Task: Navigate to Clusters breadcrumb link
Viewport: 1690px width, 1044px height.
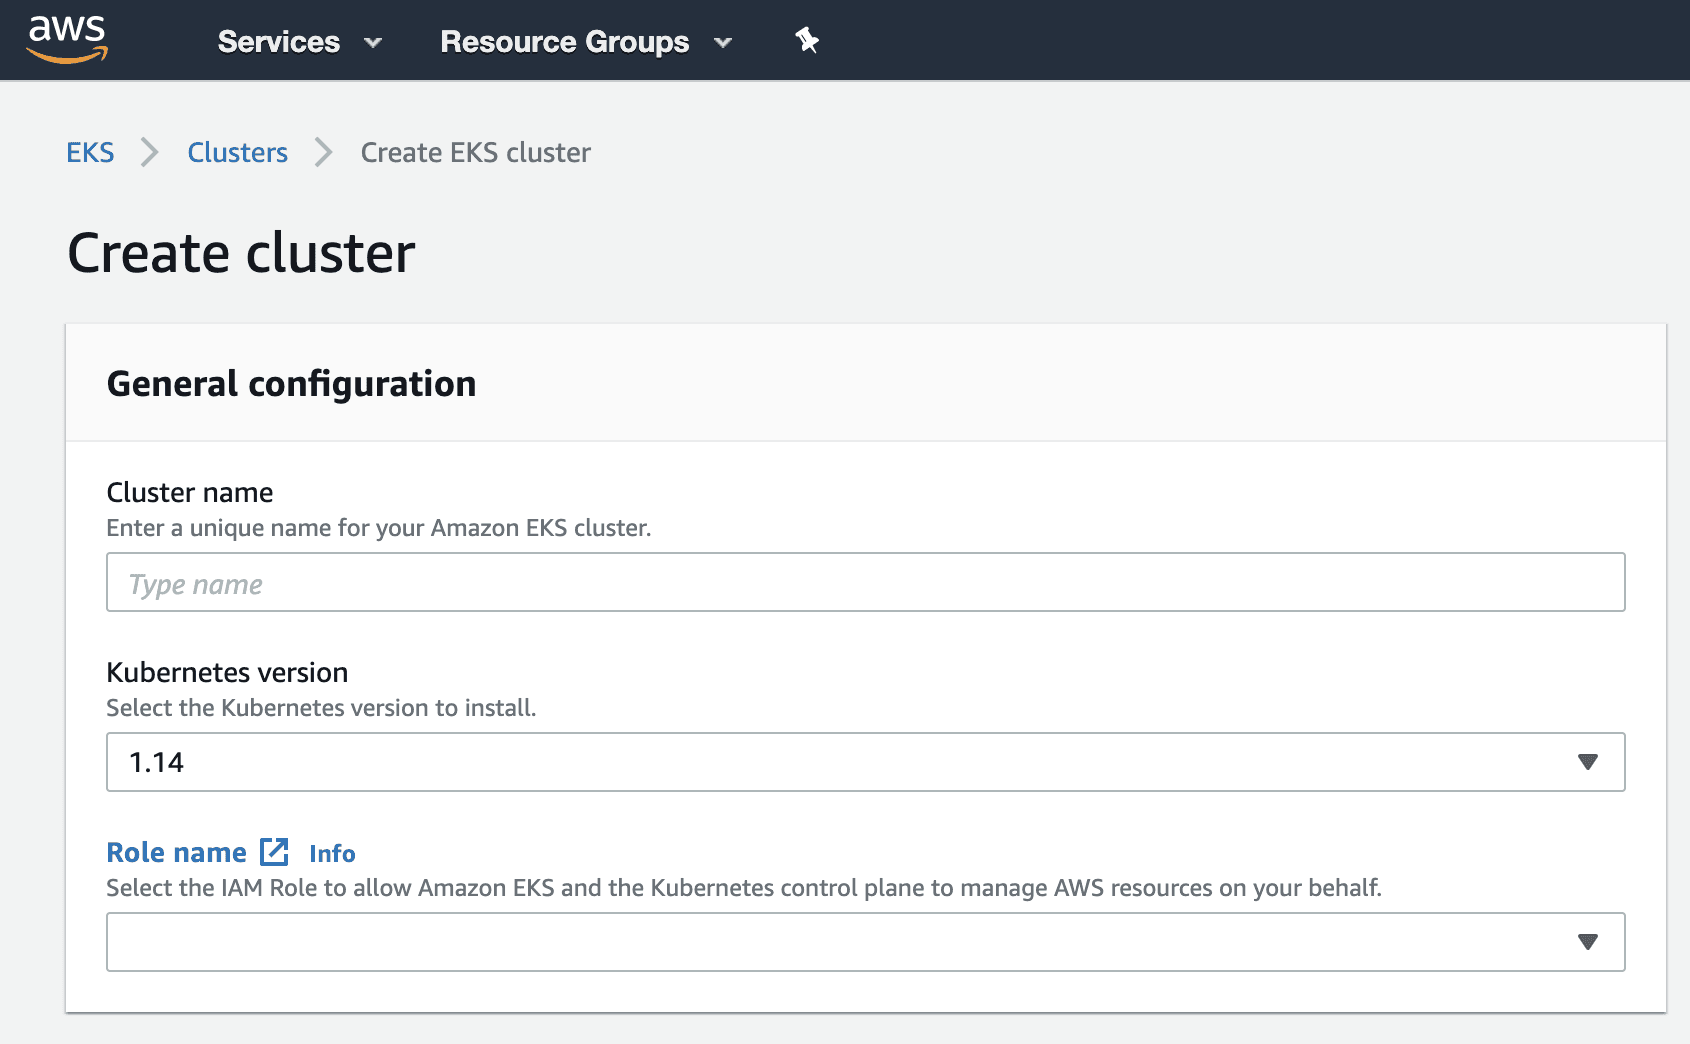Action: click(237, 152)
